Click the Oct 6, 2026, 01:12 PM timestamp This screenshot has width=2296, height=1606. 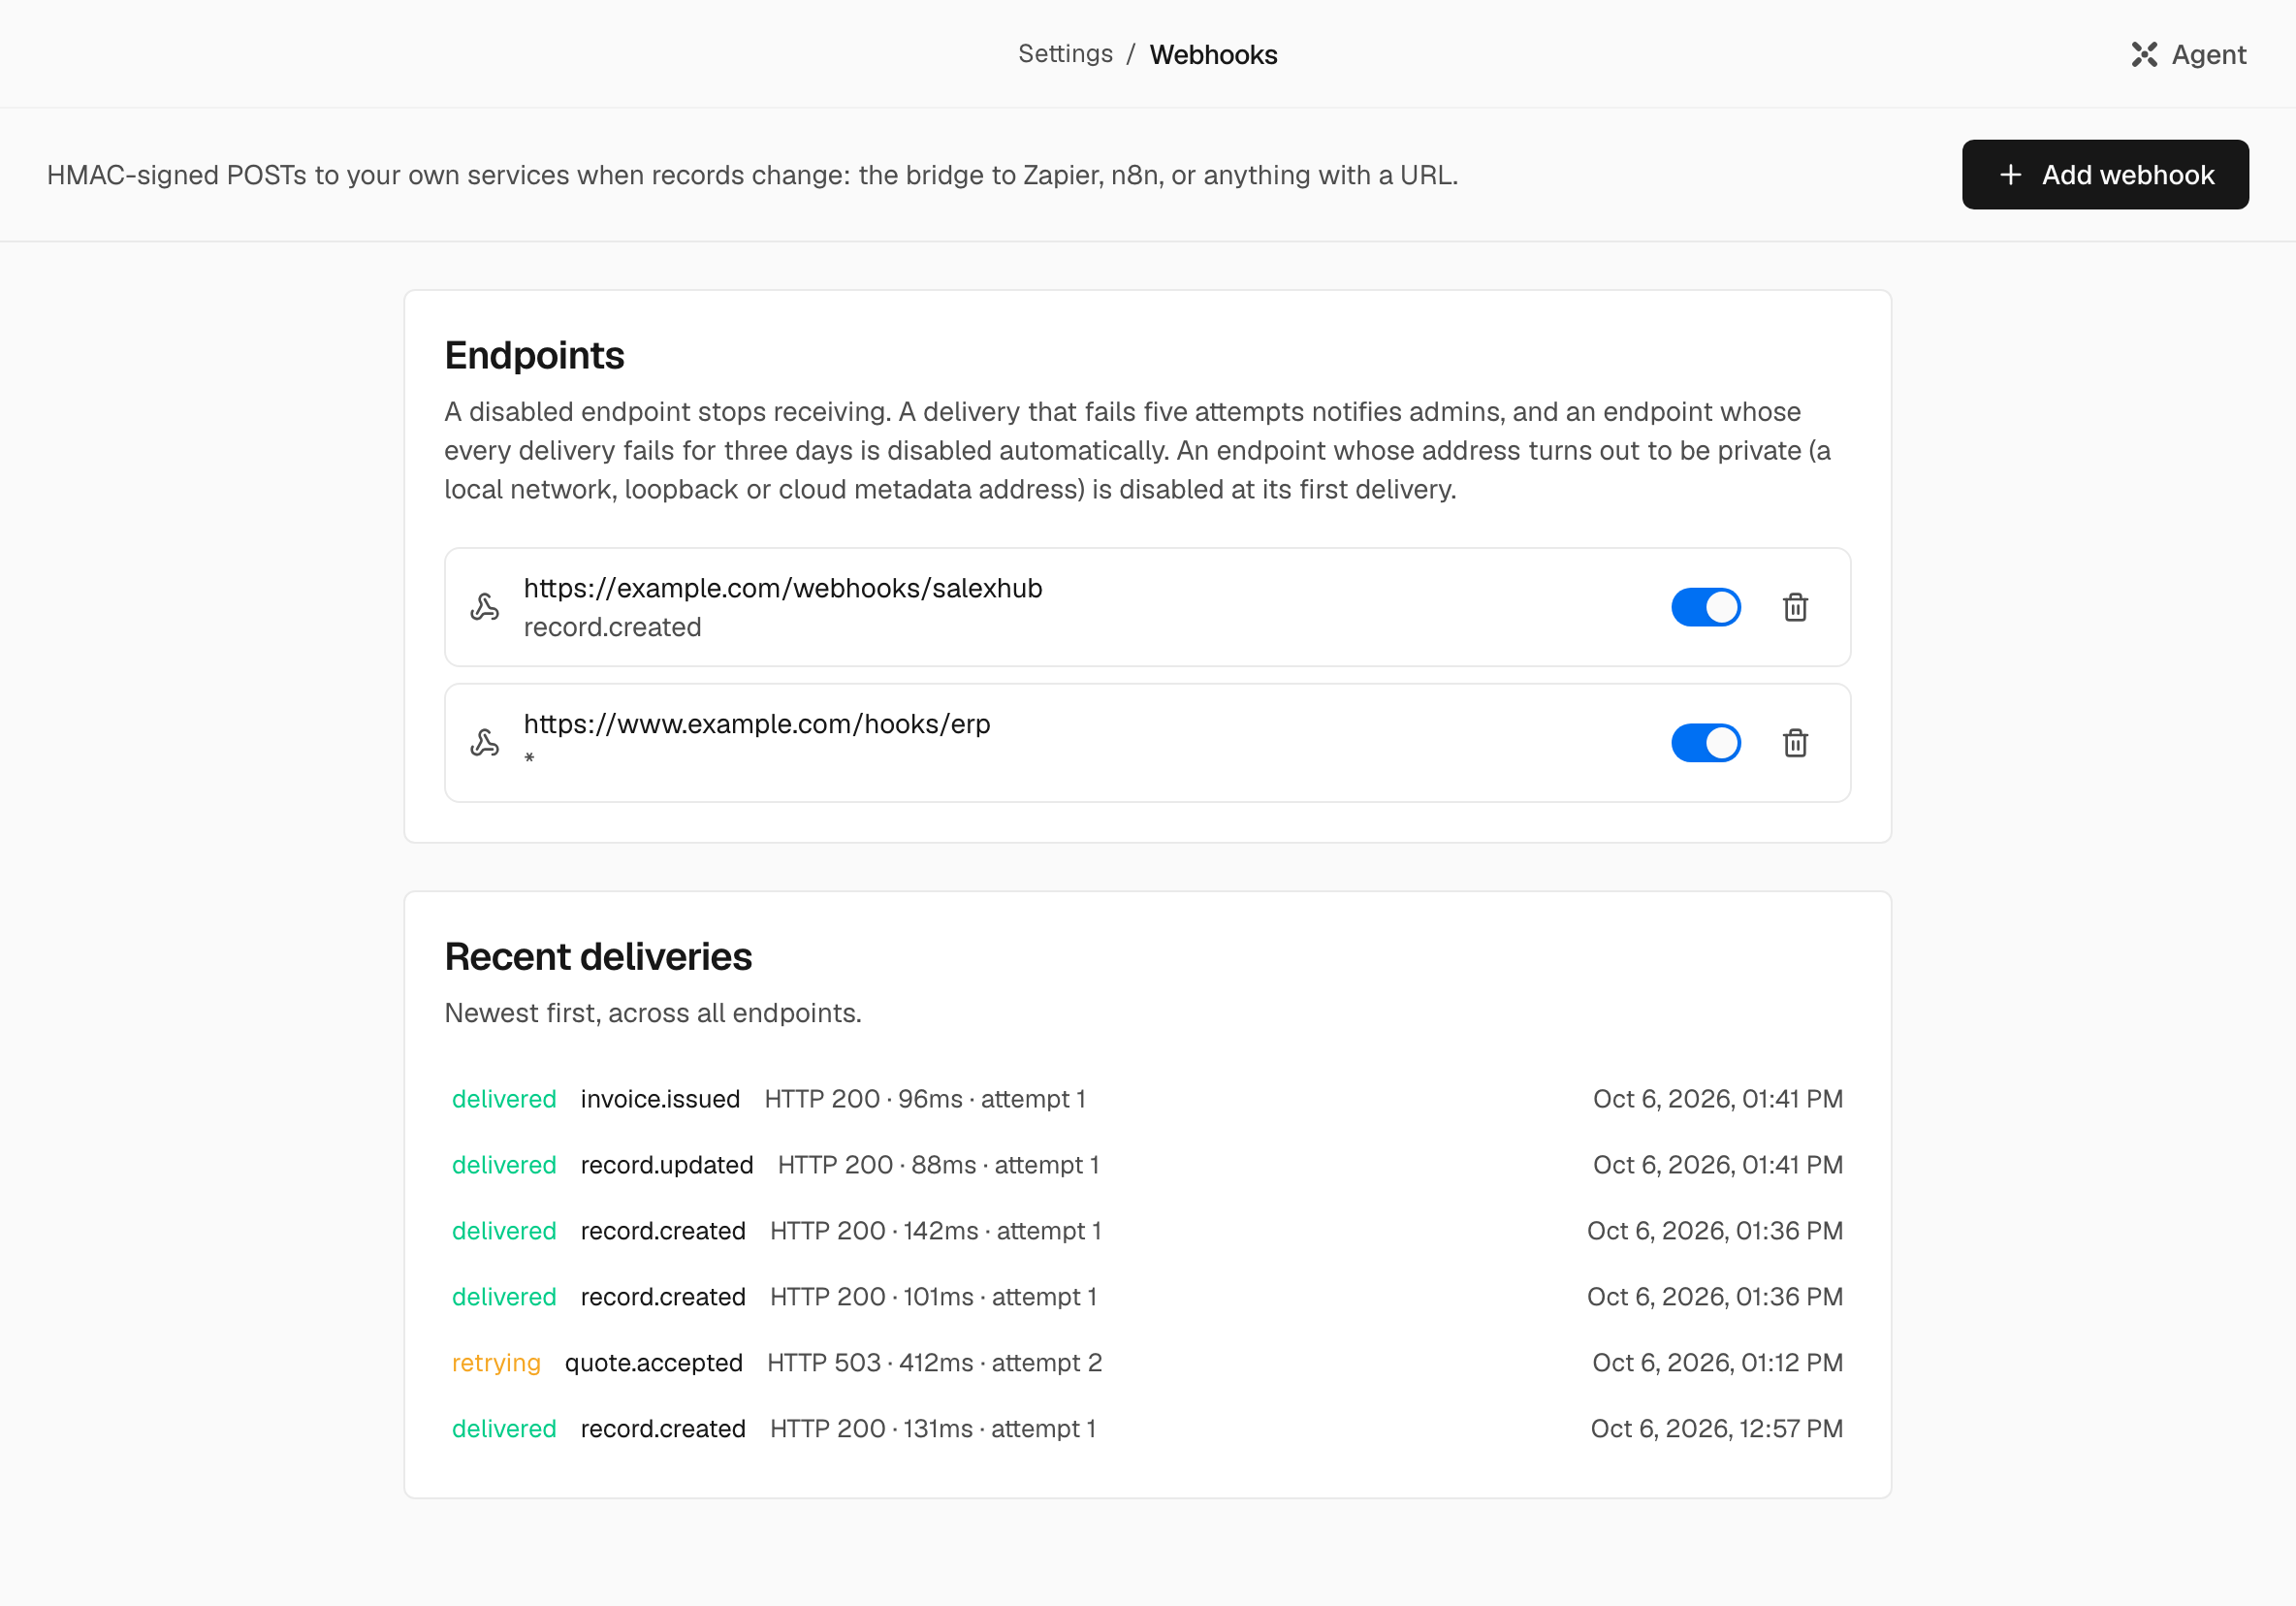click(1717, 1363)
